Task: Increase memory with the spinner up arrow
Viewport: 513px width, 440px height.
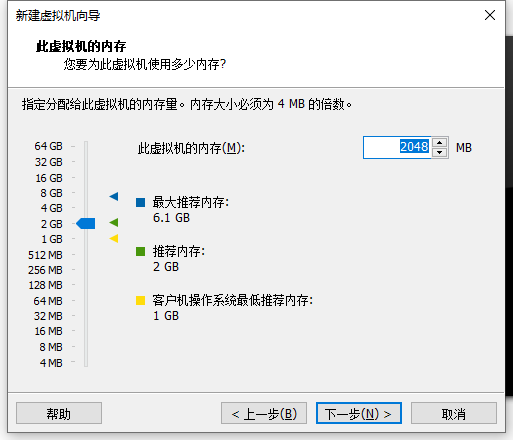Action: pos(440,143)
